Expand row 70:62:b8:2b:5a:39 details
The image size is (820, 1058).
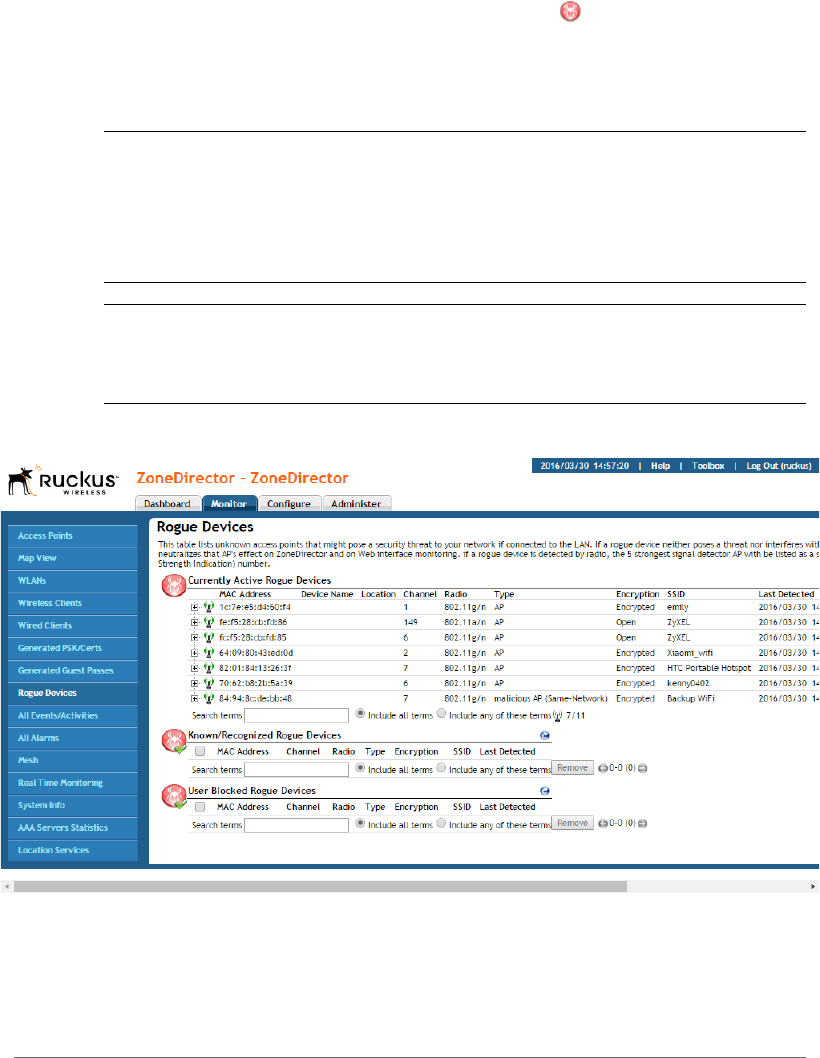[194, 684]
